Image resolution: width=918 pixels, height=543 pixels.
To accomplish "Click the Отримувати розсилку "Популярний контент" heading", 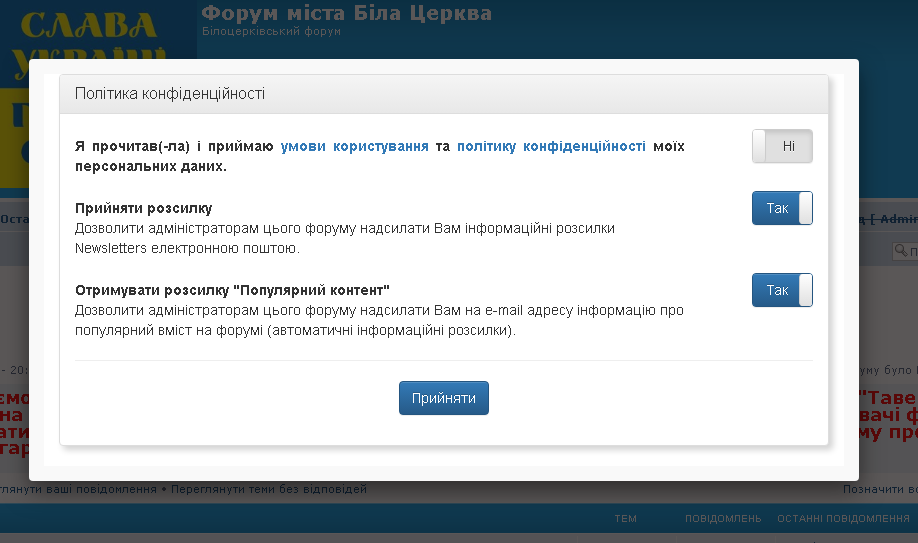I will point(232,290).
